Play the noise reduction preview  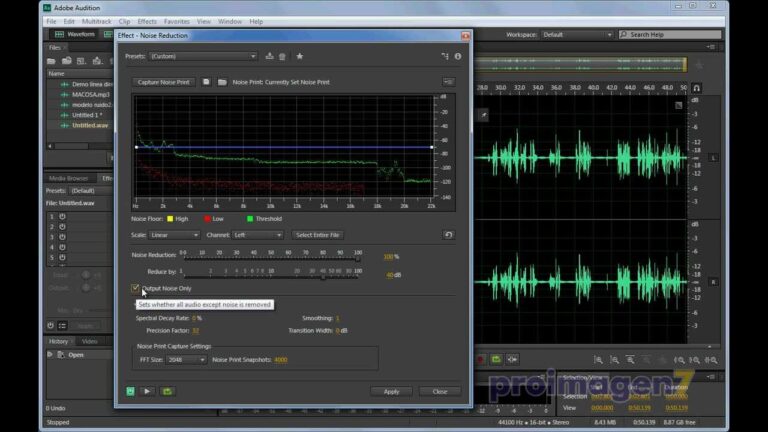click(147, 391)
